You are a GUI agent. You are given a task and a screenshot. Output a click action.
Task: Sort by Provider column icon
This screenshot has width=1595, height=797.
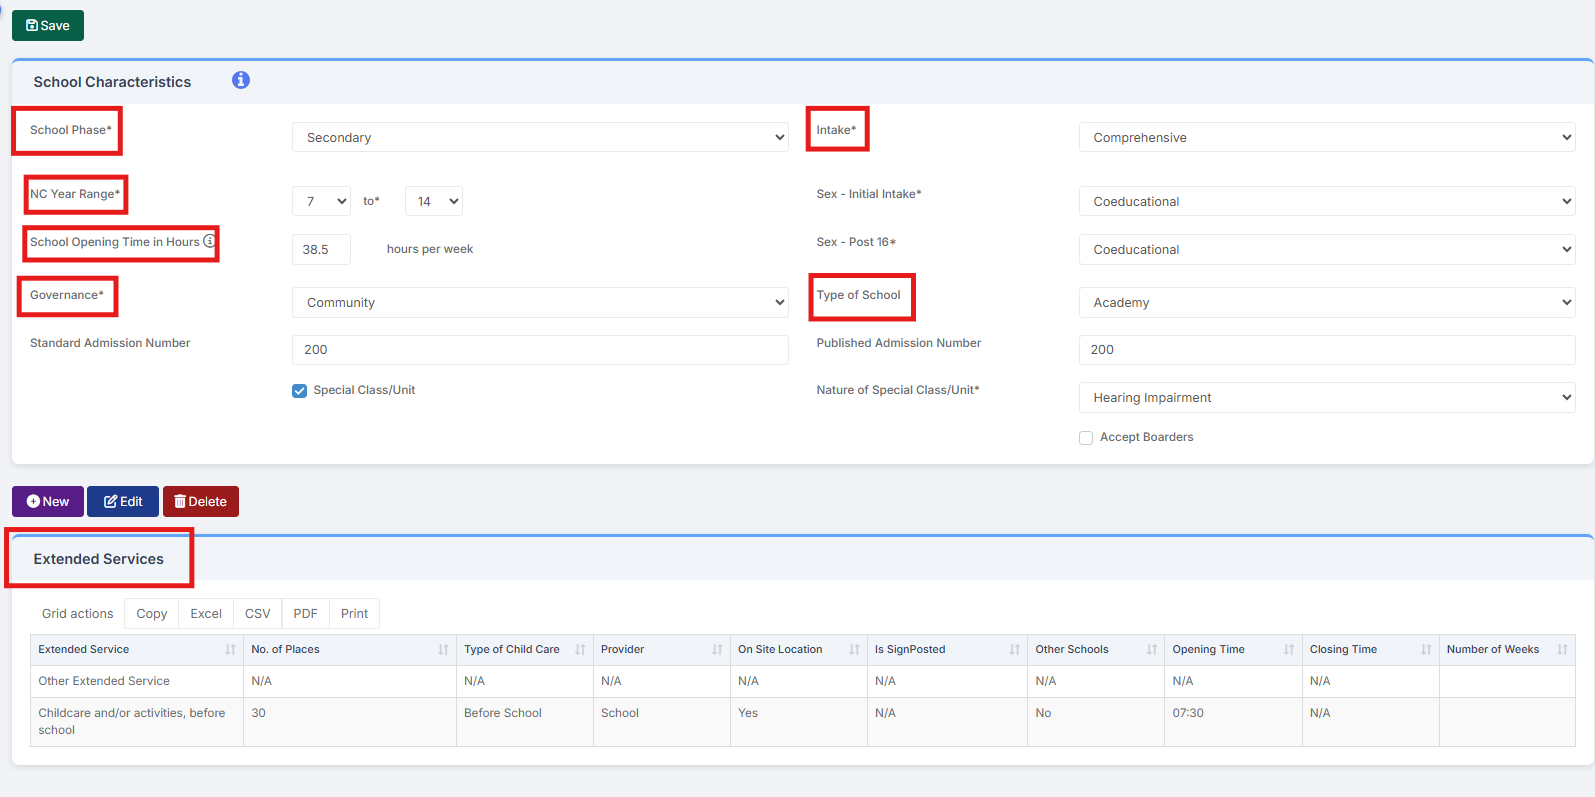coord(717,650)
